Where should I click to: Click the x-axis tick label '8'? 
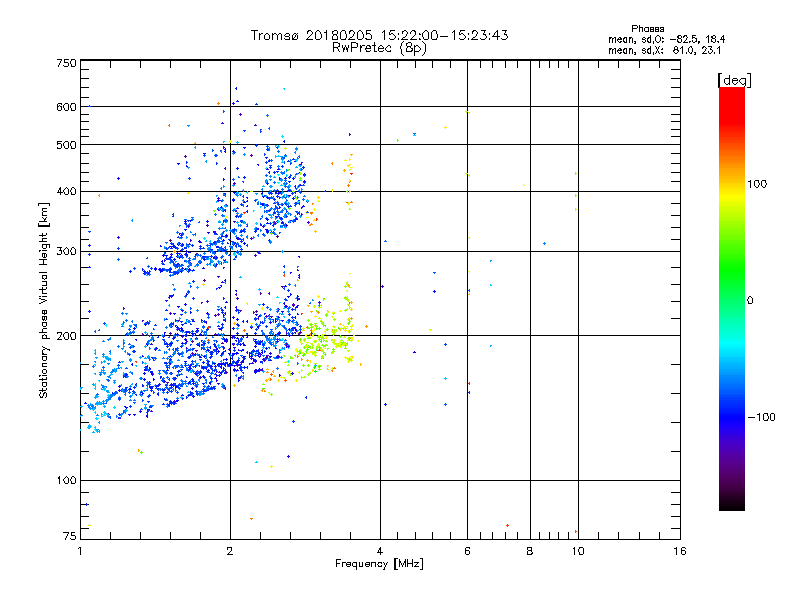coord(530,551)
